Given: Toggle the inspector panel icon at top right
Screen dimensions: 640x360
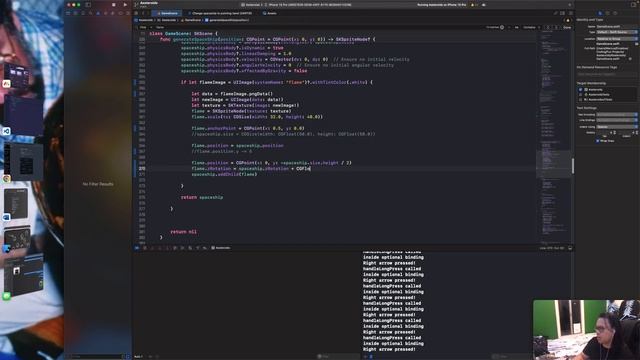Looking at the screenshot, I should 633,5.
